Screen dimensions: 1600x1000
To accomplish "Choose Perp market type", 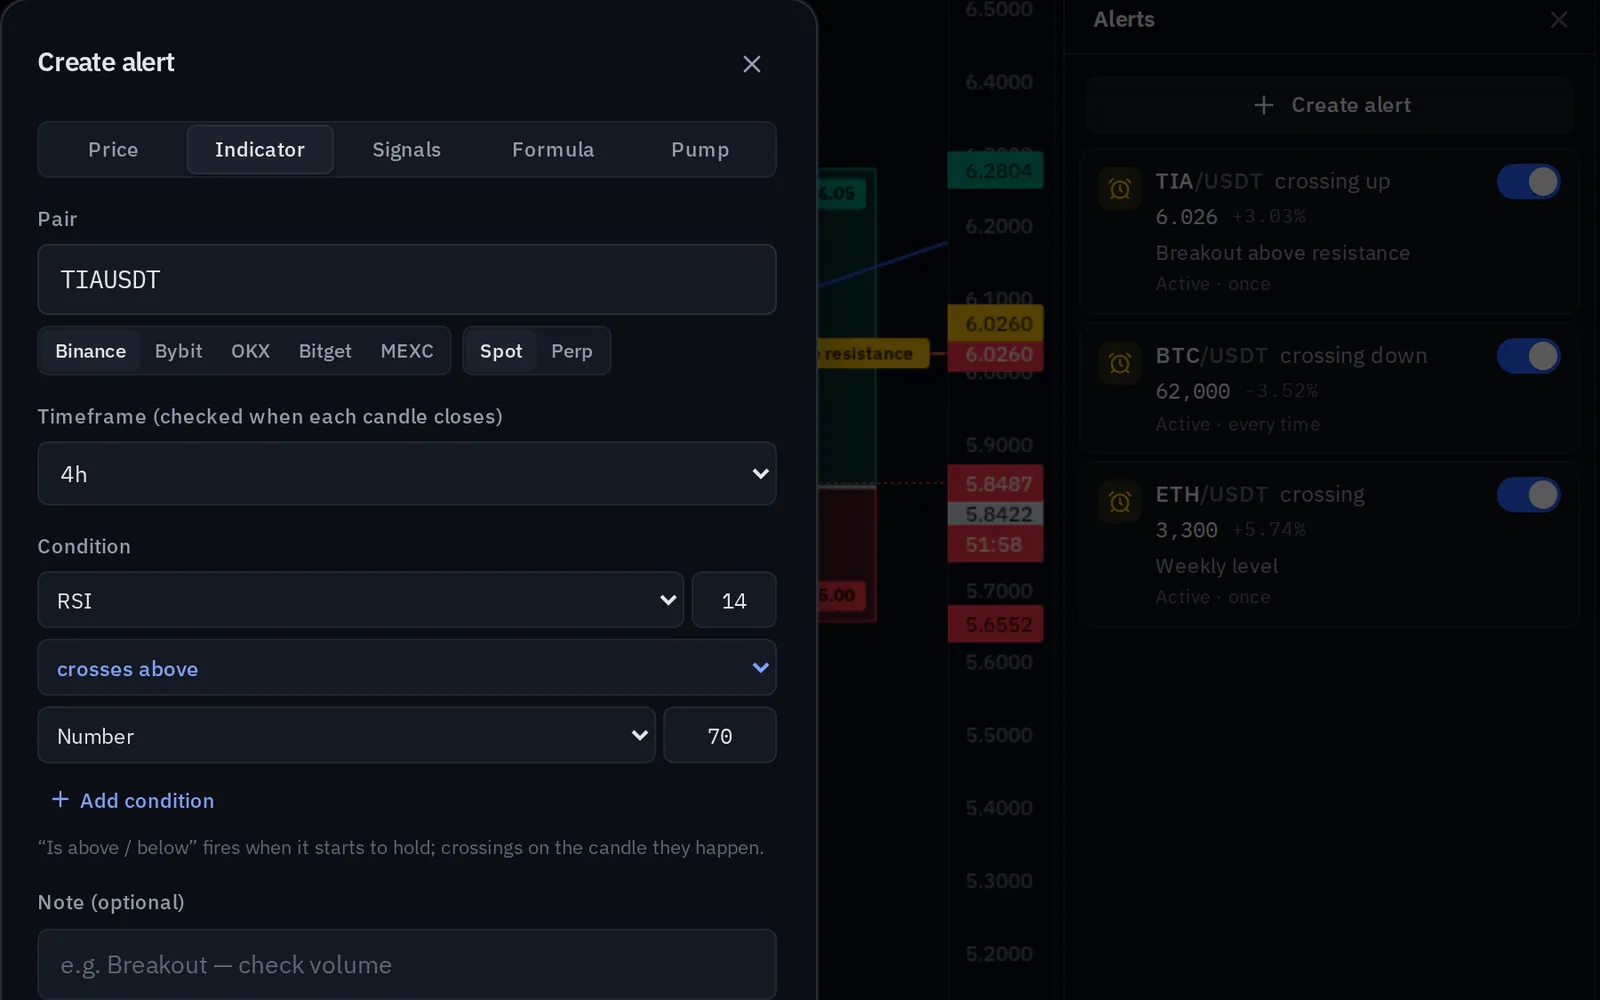I will (x=572, y=351).
